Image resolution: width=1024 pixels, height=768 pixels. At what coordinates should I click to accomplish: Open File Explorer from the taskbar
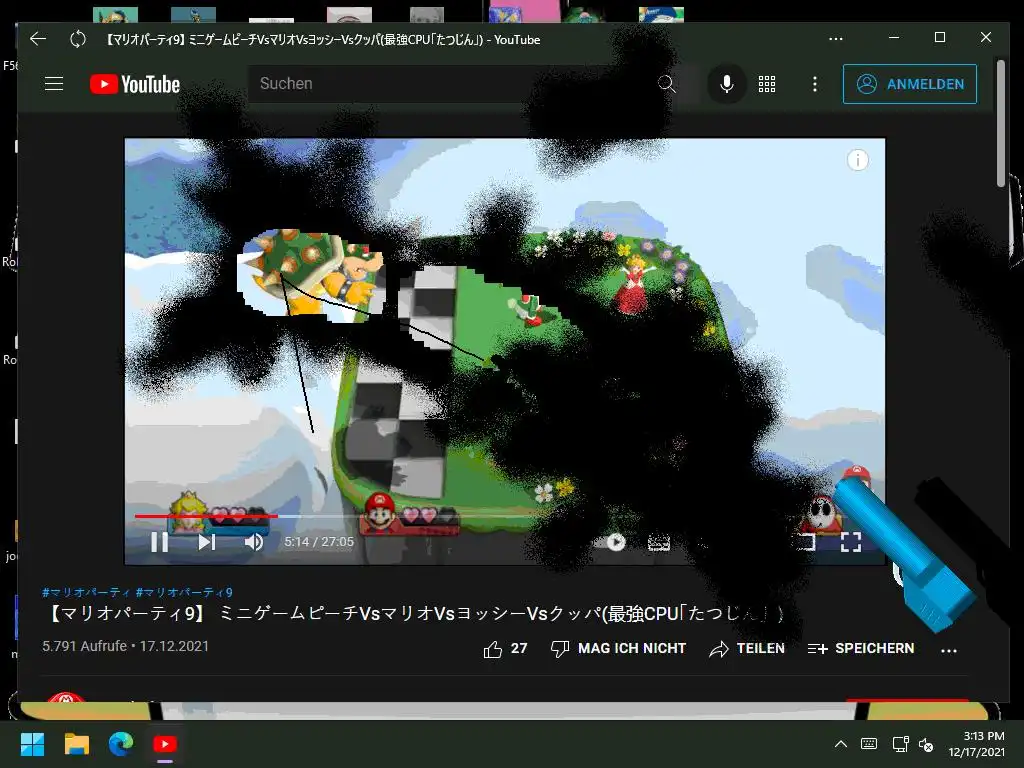[x=76, y=744]
